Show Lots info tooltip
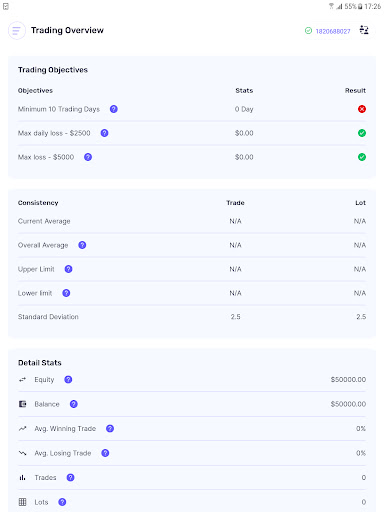The image size is (384, 512). click(62, 502)
